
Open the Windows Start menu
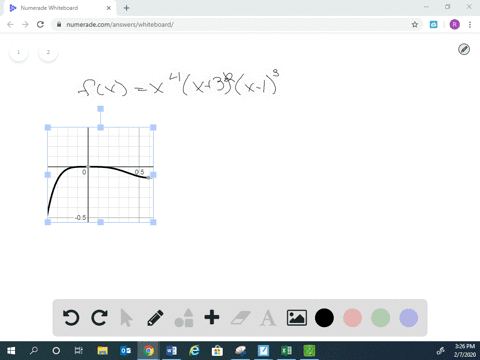pos(11,351)
